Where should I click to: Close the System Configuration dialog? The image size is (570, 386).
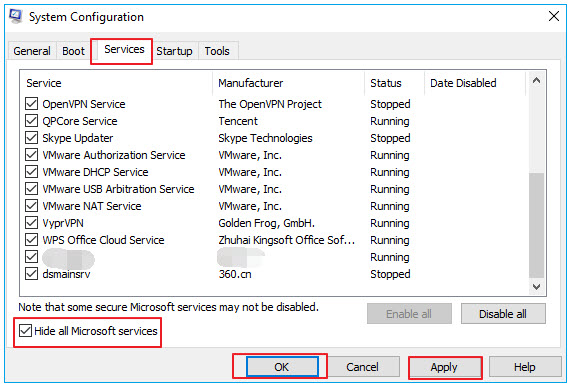pyautogui.click(x=554, y=16)
